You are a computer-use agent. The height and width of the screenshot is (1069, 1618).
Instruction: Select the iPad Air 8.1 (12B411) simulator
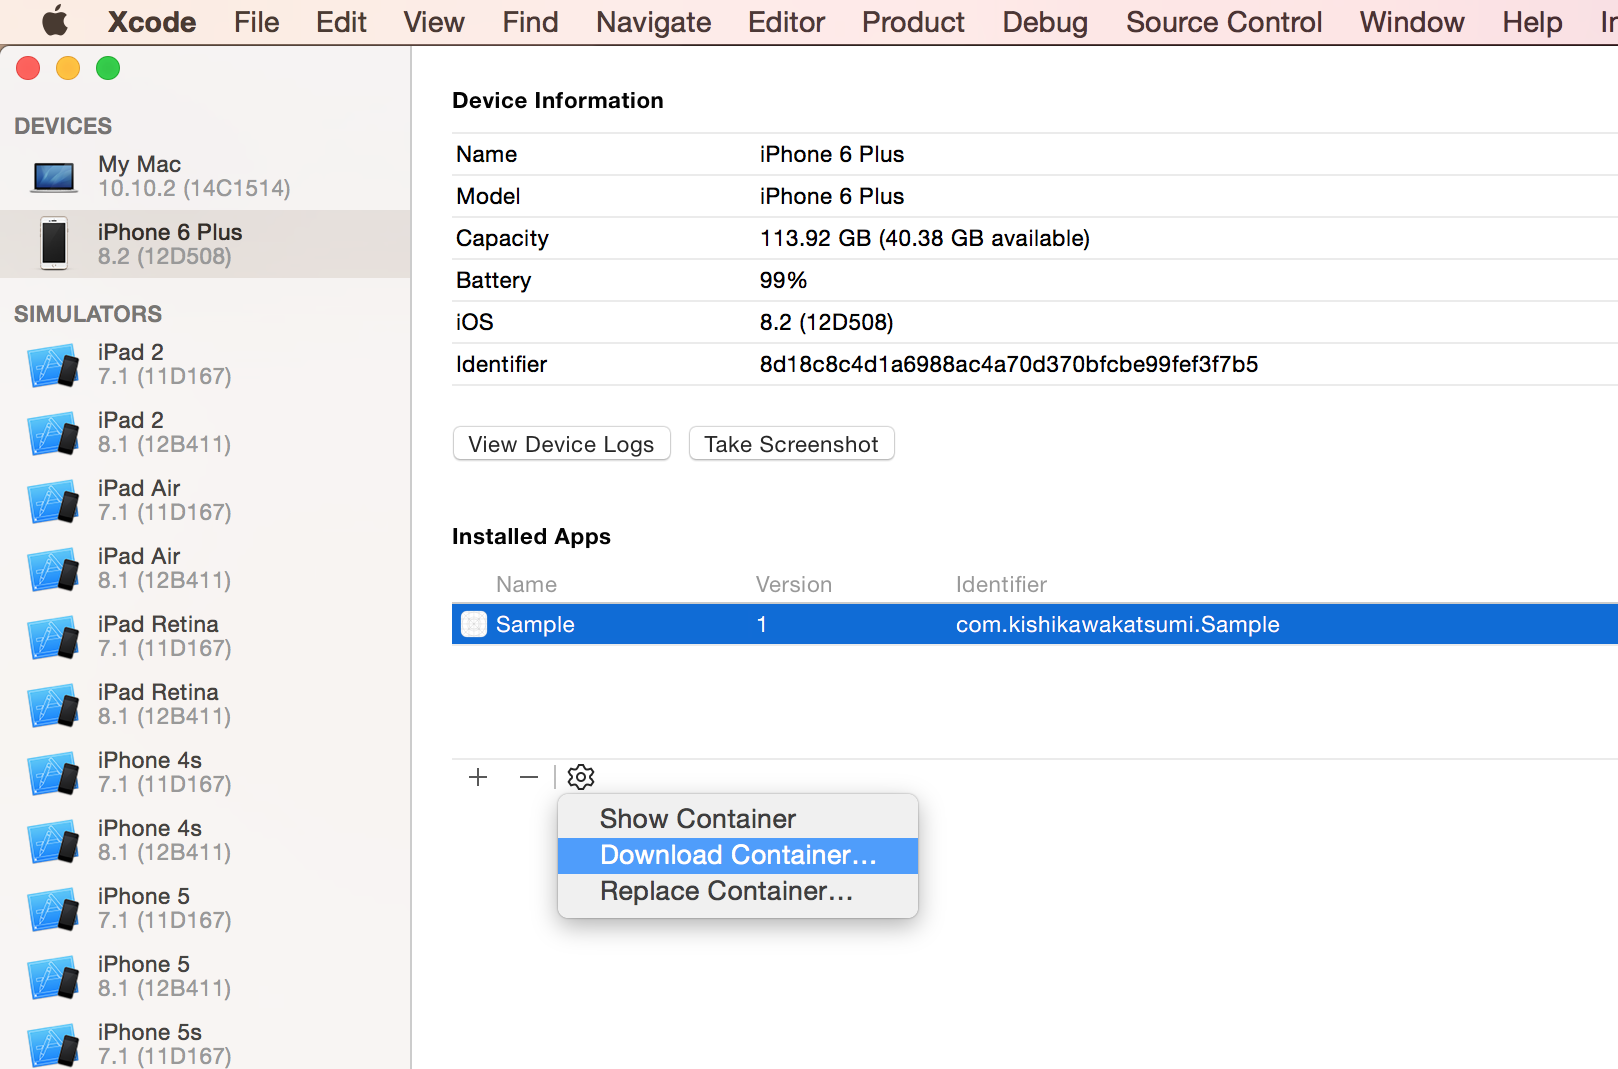click(205, 568)
